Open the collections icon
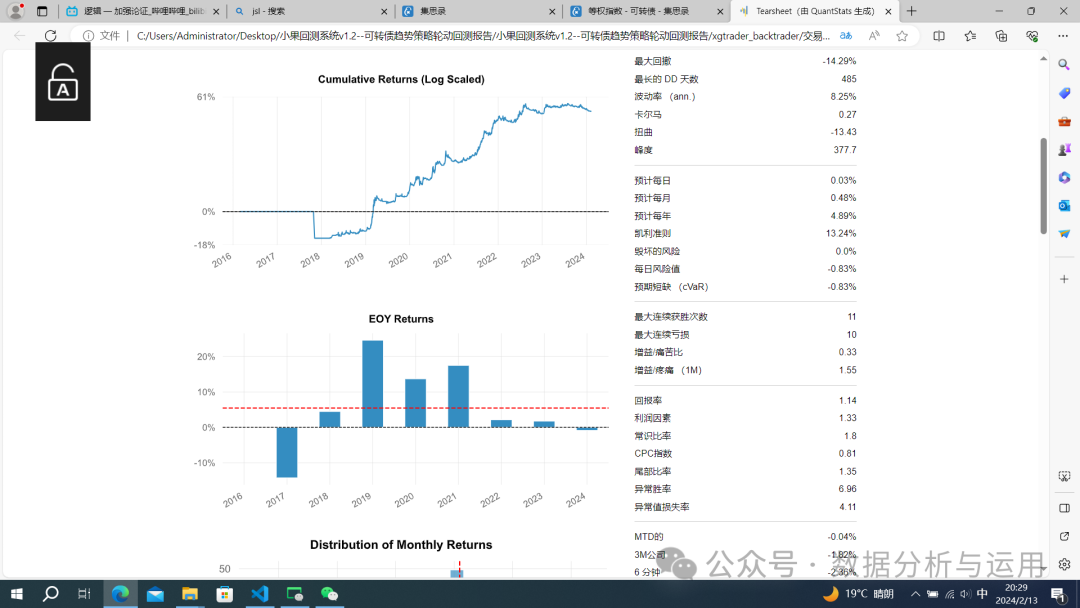The width and height of the screenshot is (1080, 608). [1001, 36]
